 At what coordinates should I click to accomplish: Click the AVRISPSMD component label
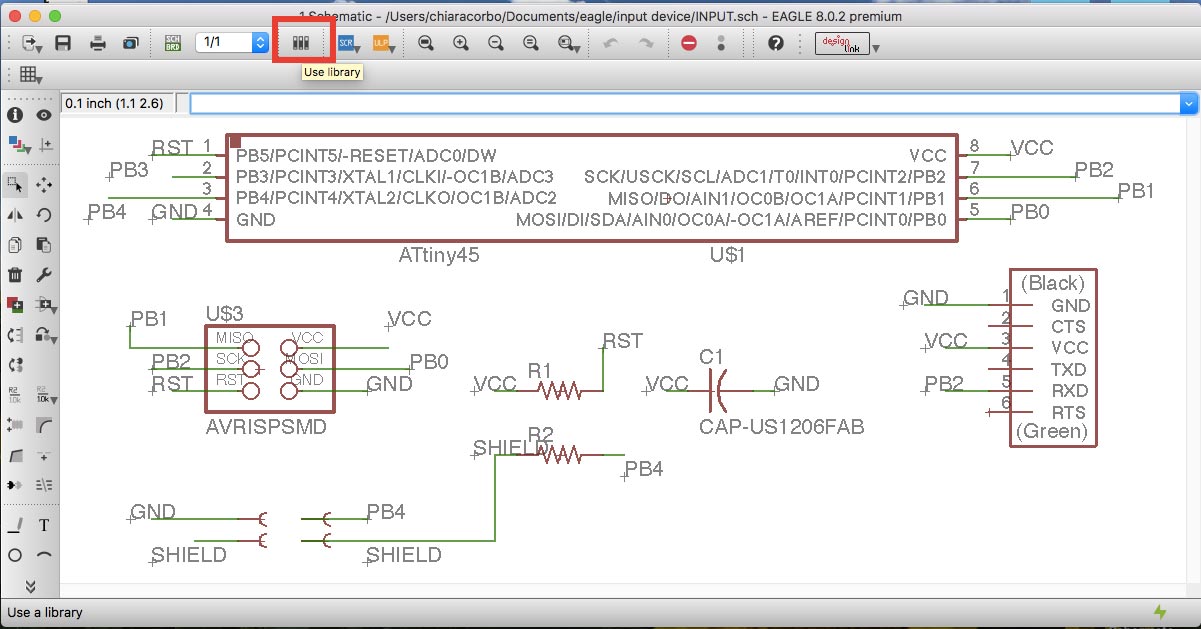click(x=266, y=427)
